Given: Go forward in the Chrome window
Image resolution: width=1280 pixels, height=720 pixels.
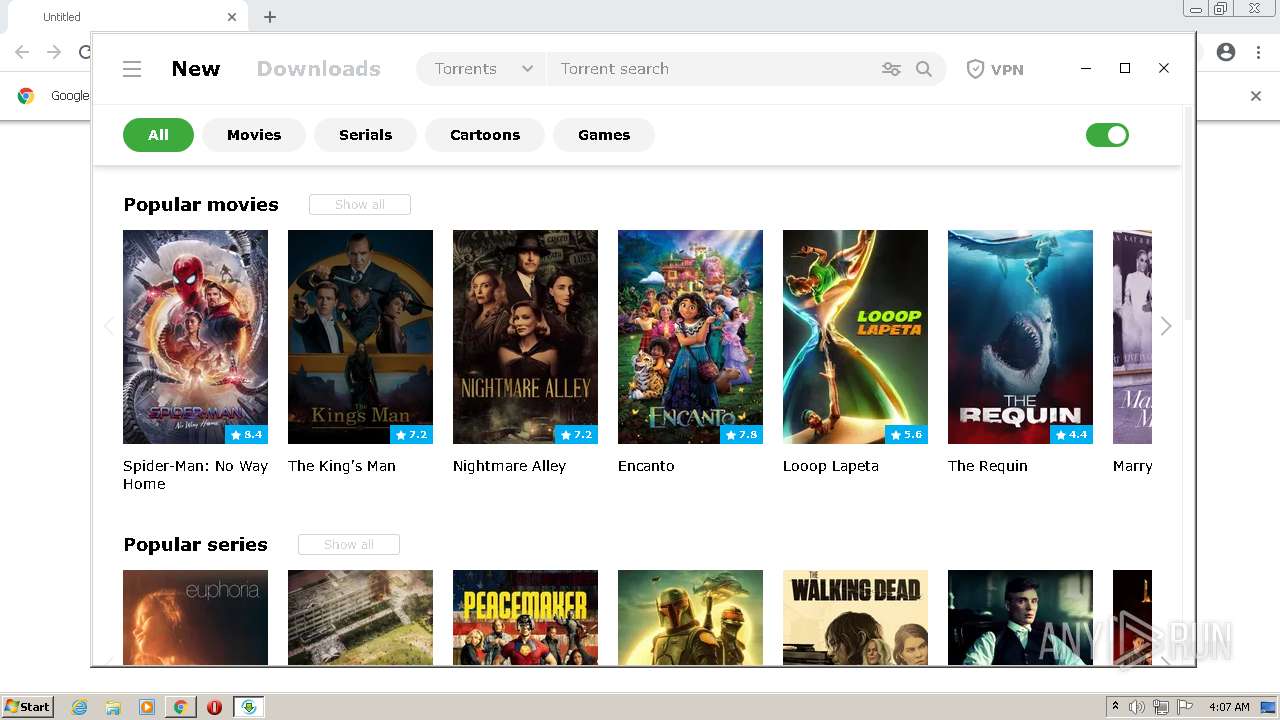Looking at the screenshot, I should [x=54, y=53].
